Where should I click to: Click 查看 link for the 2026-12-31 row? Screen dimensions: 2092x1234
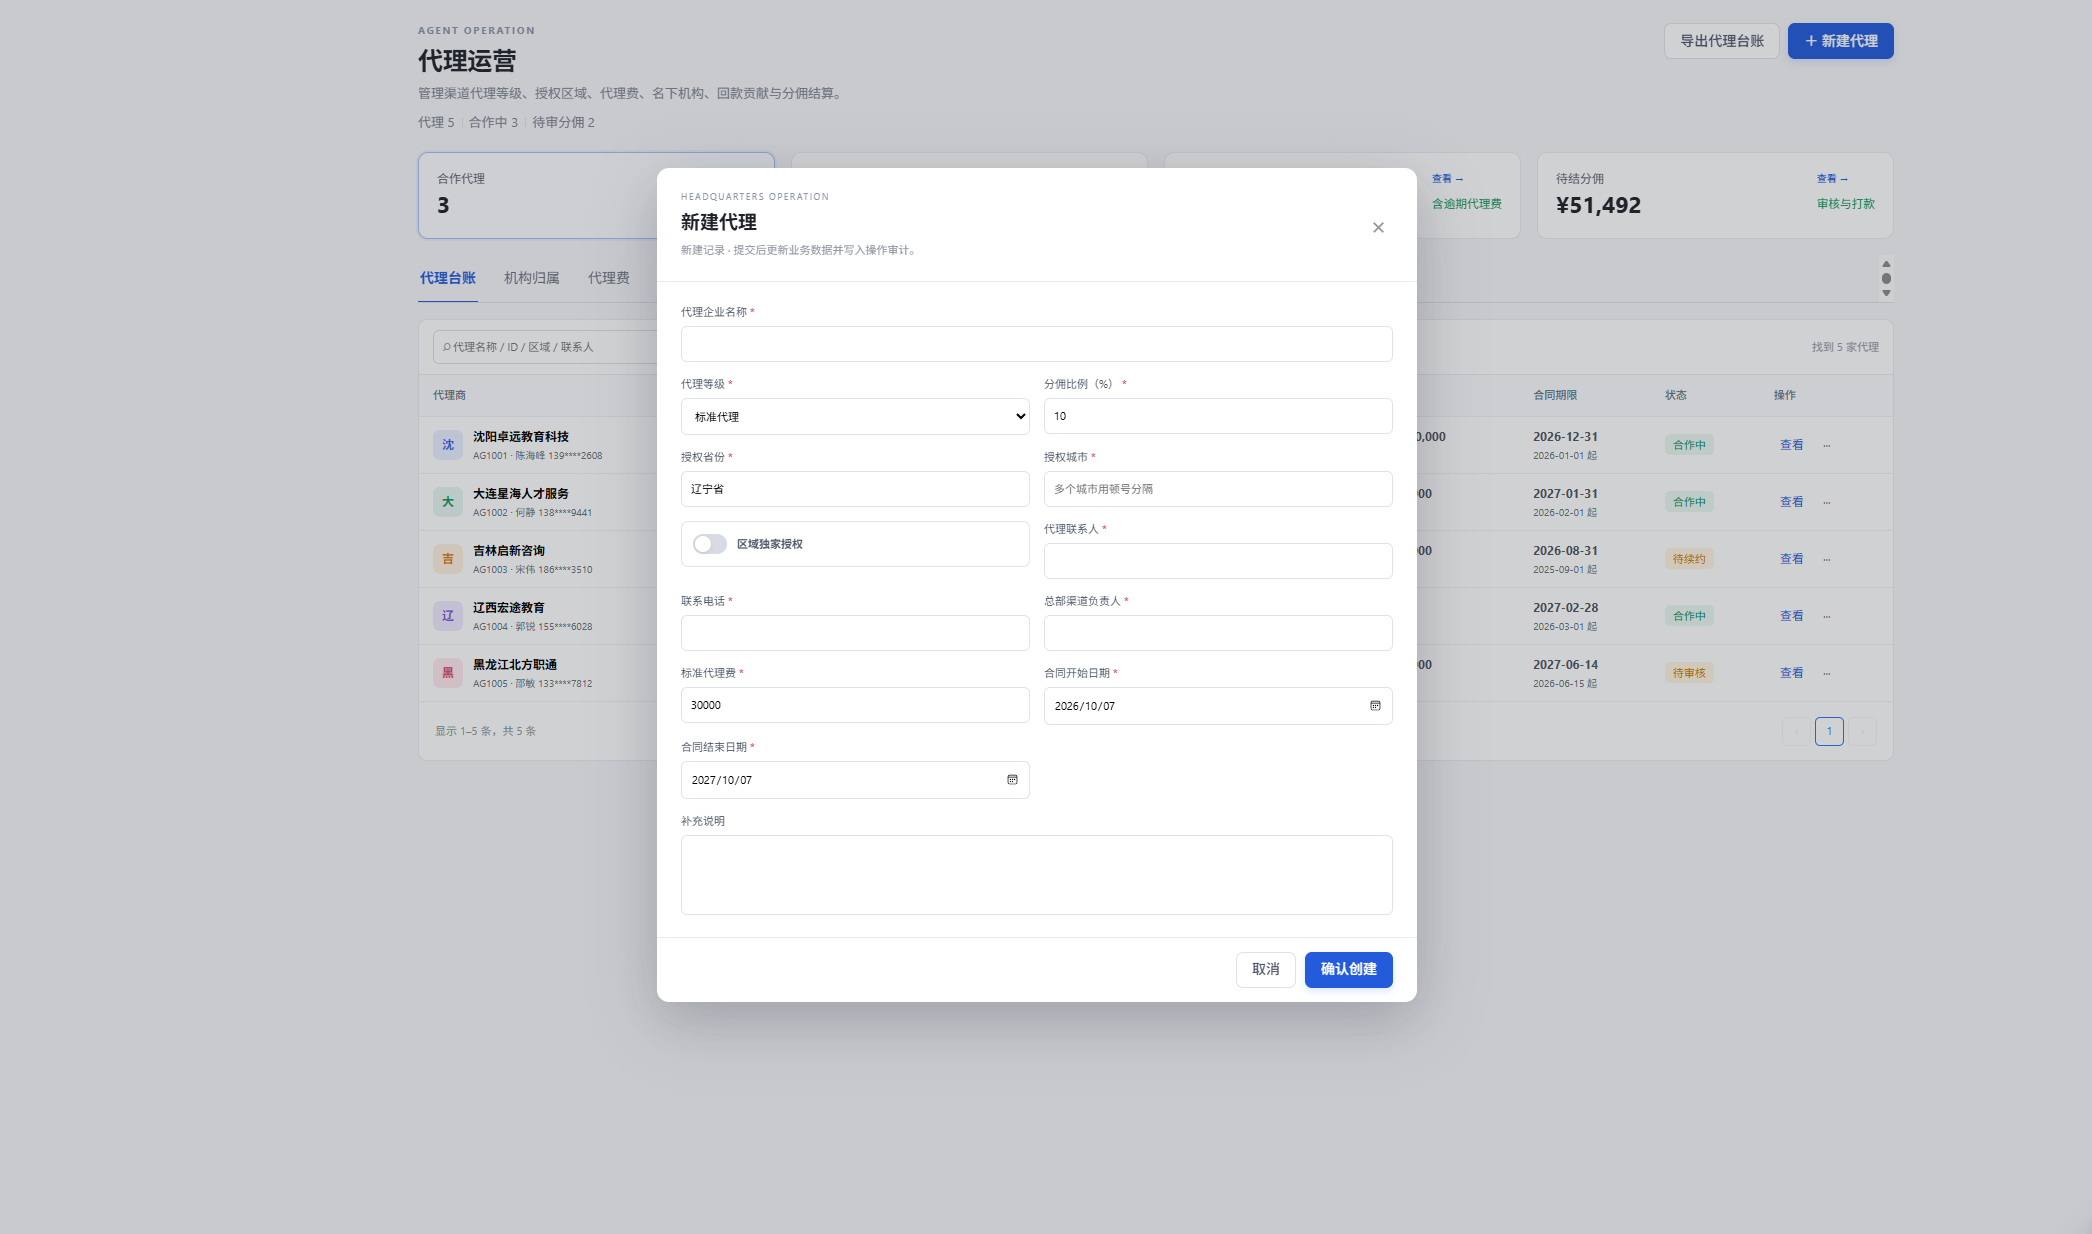pos(1791,445)
